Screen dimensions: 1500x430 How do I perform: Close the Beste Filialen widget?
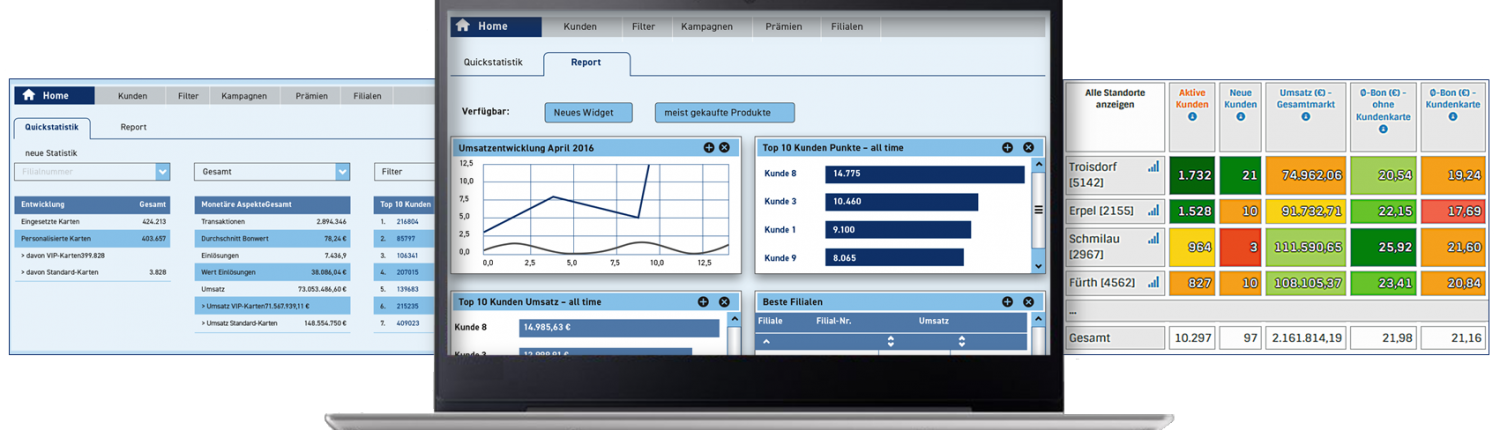coord(1028,302)
